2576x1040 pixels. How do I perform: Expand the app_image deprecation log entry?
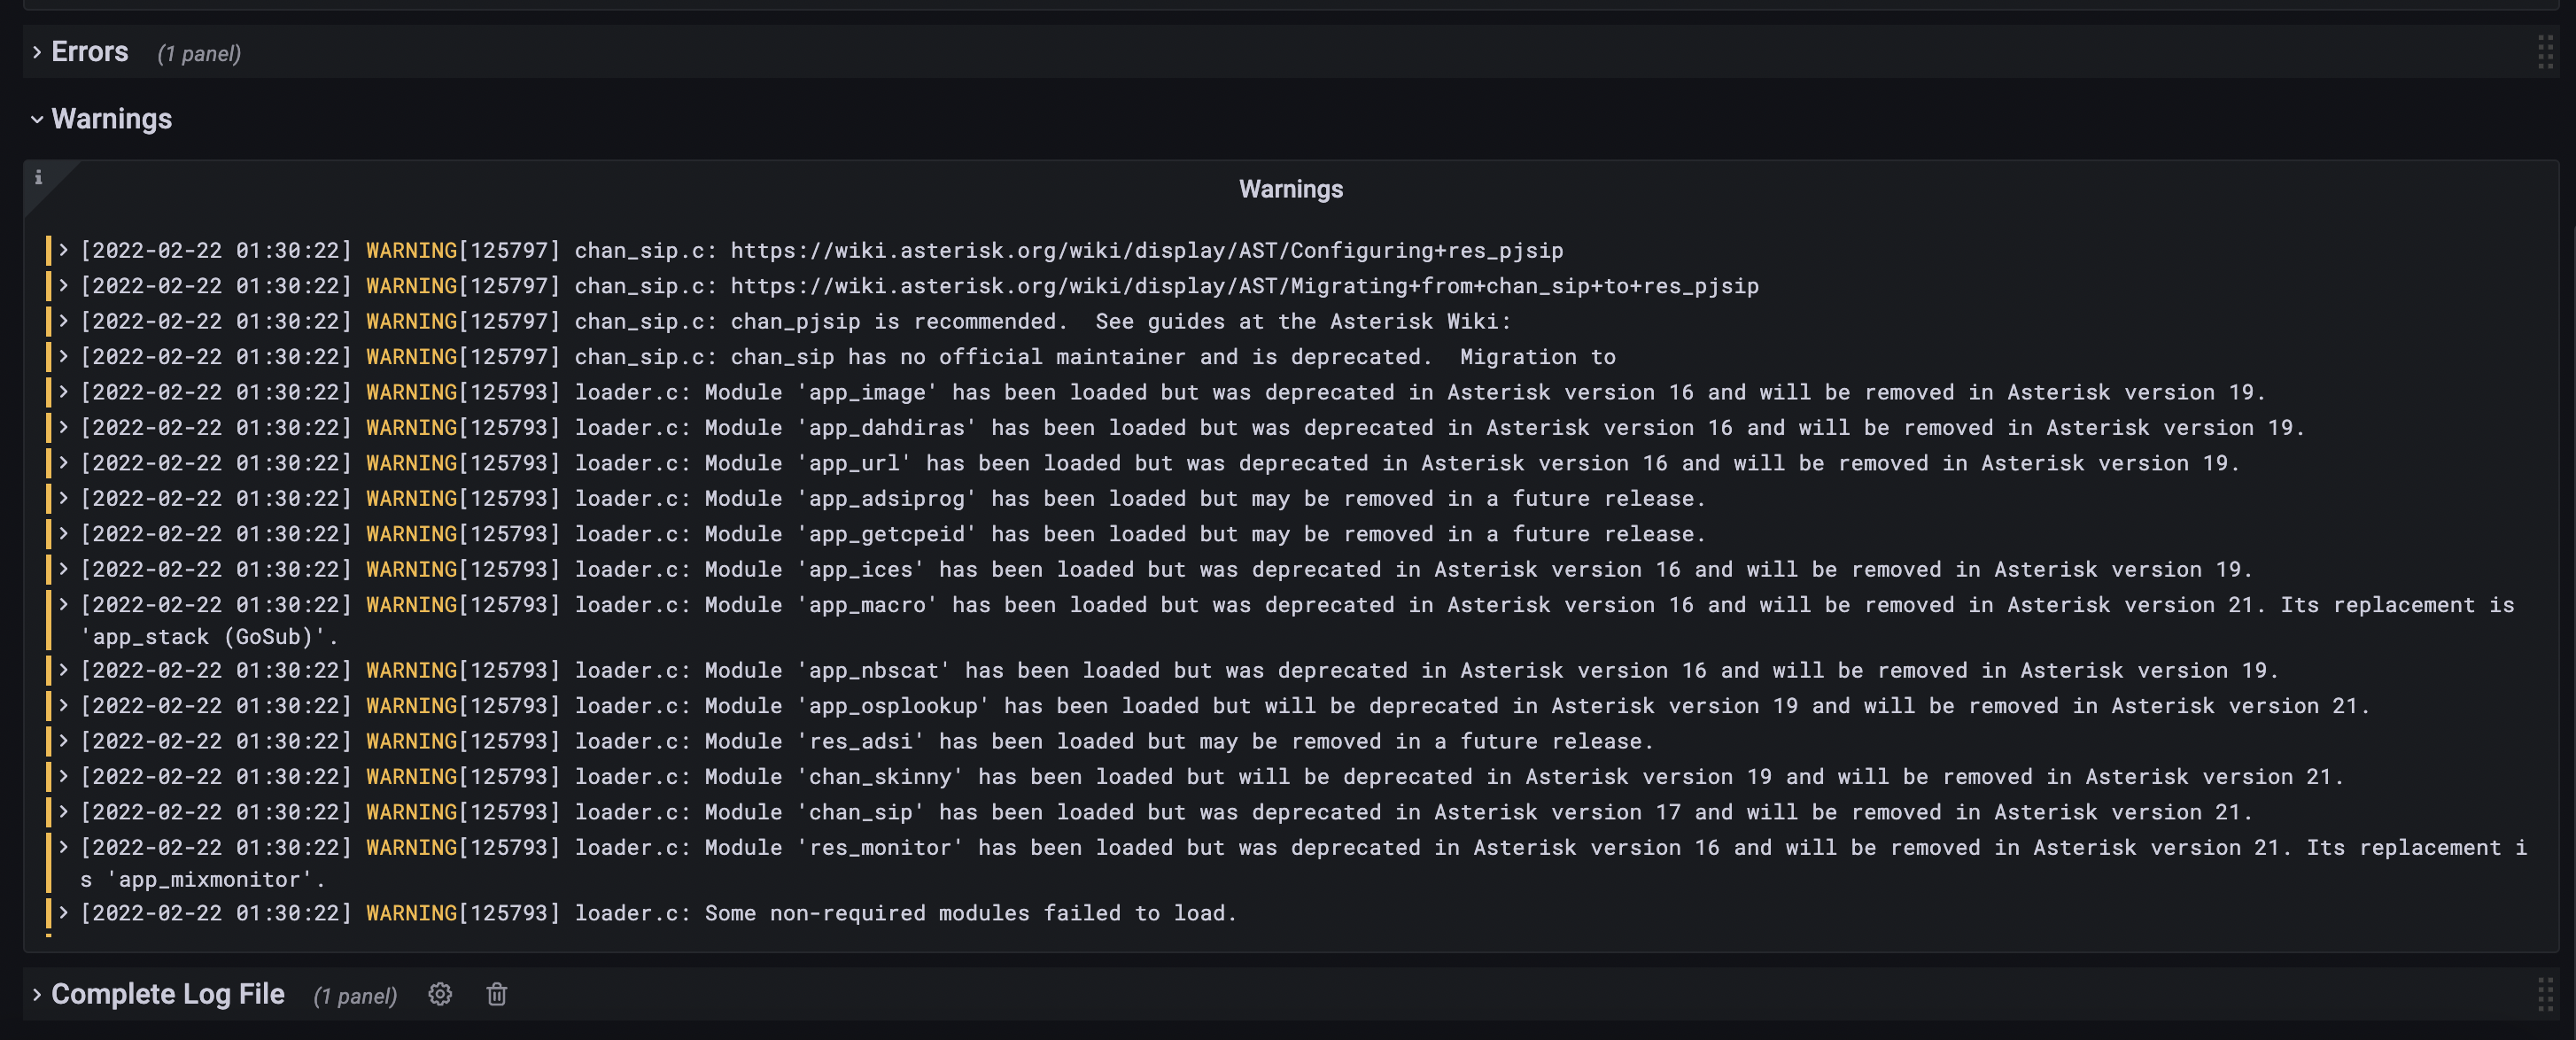tap(63, 392)
